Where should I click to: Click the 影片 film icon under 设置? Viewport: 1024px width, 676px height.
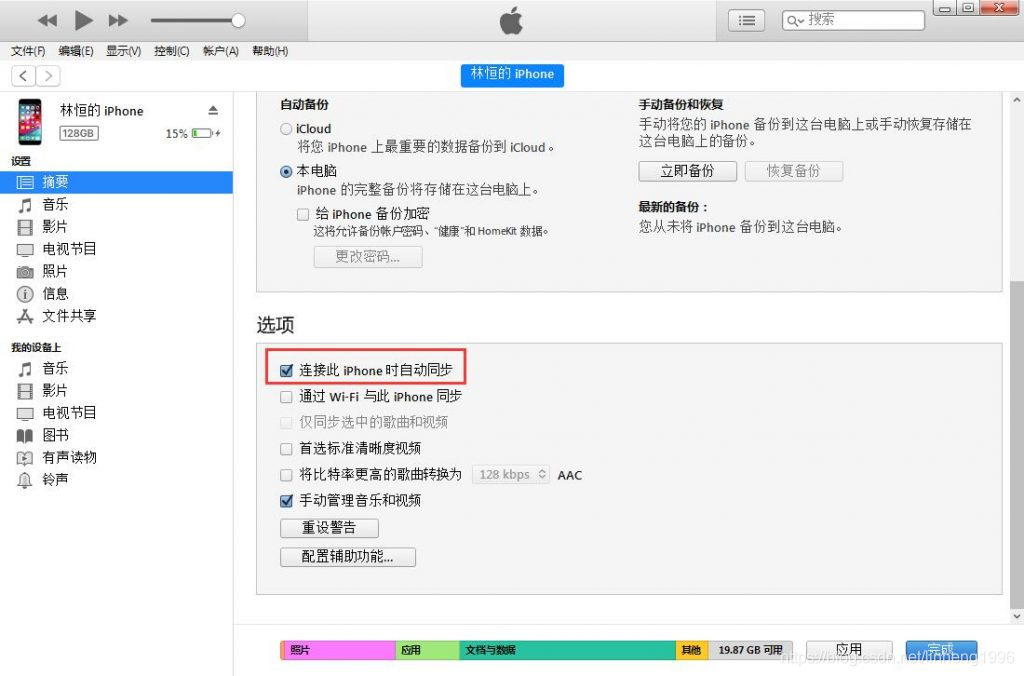(25, 227)
